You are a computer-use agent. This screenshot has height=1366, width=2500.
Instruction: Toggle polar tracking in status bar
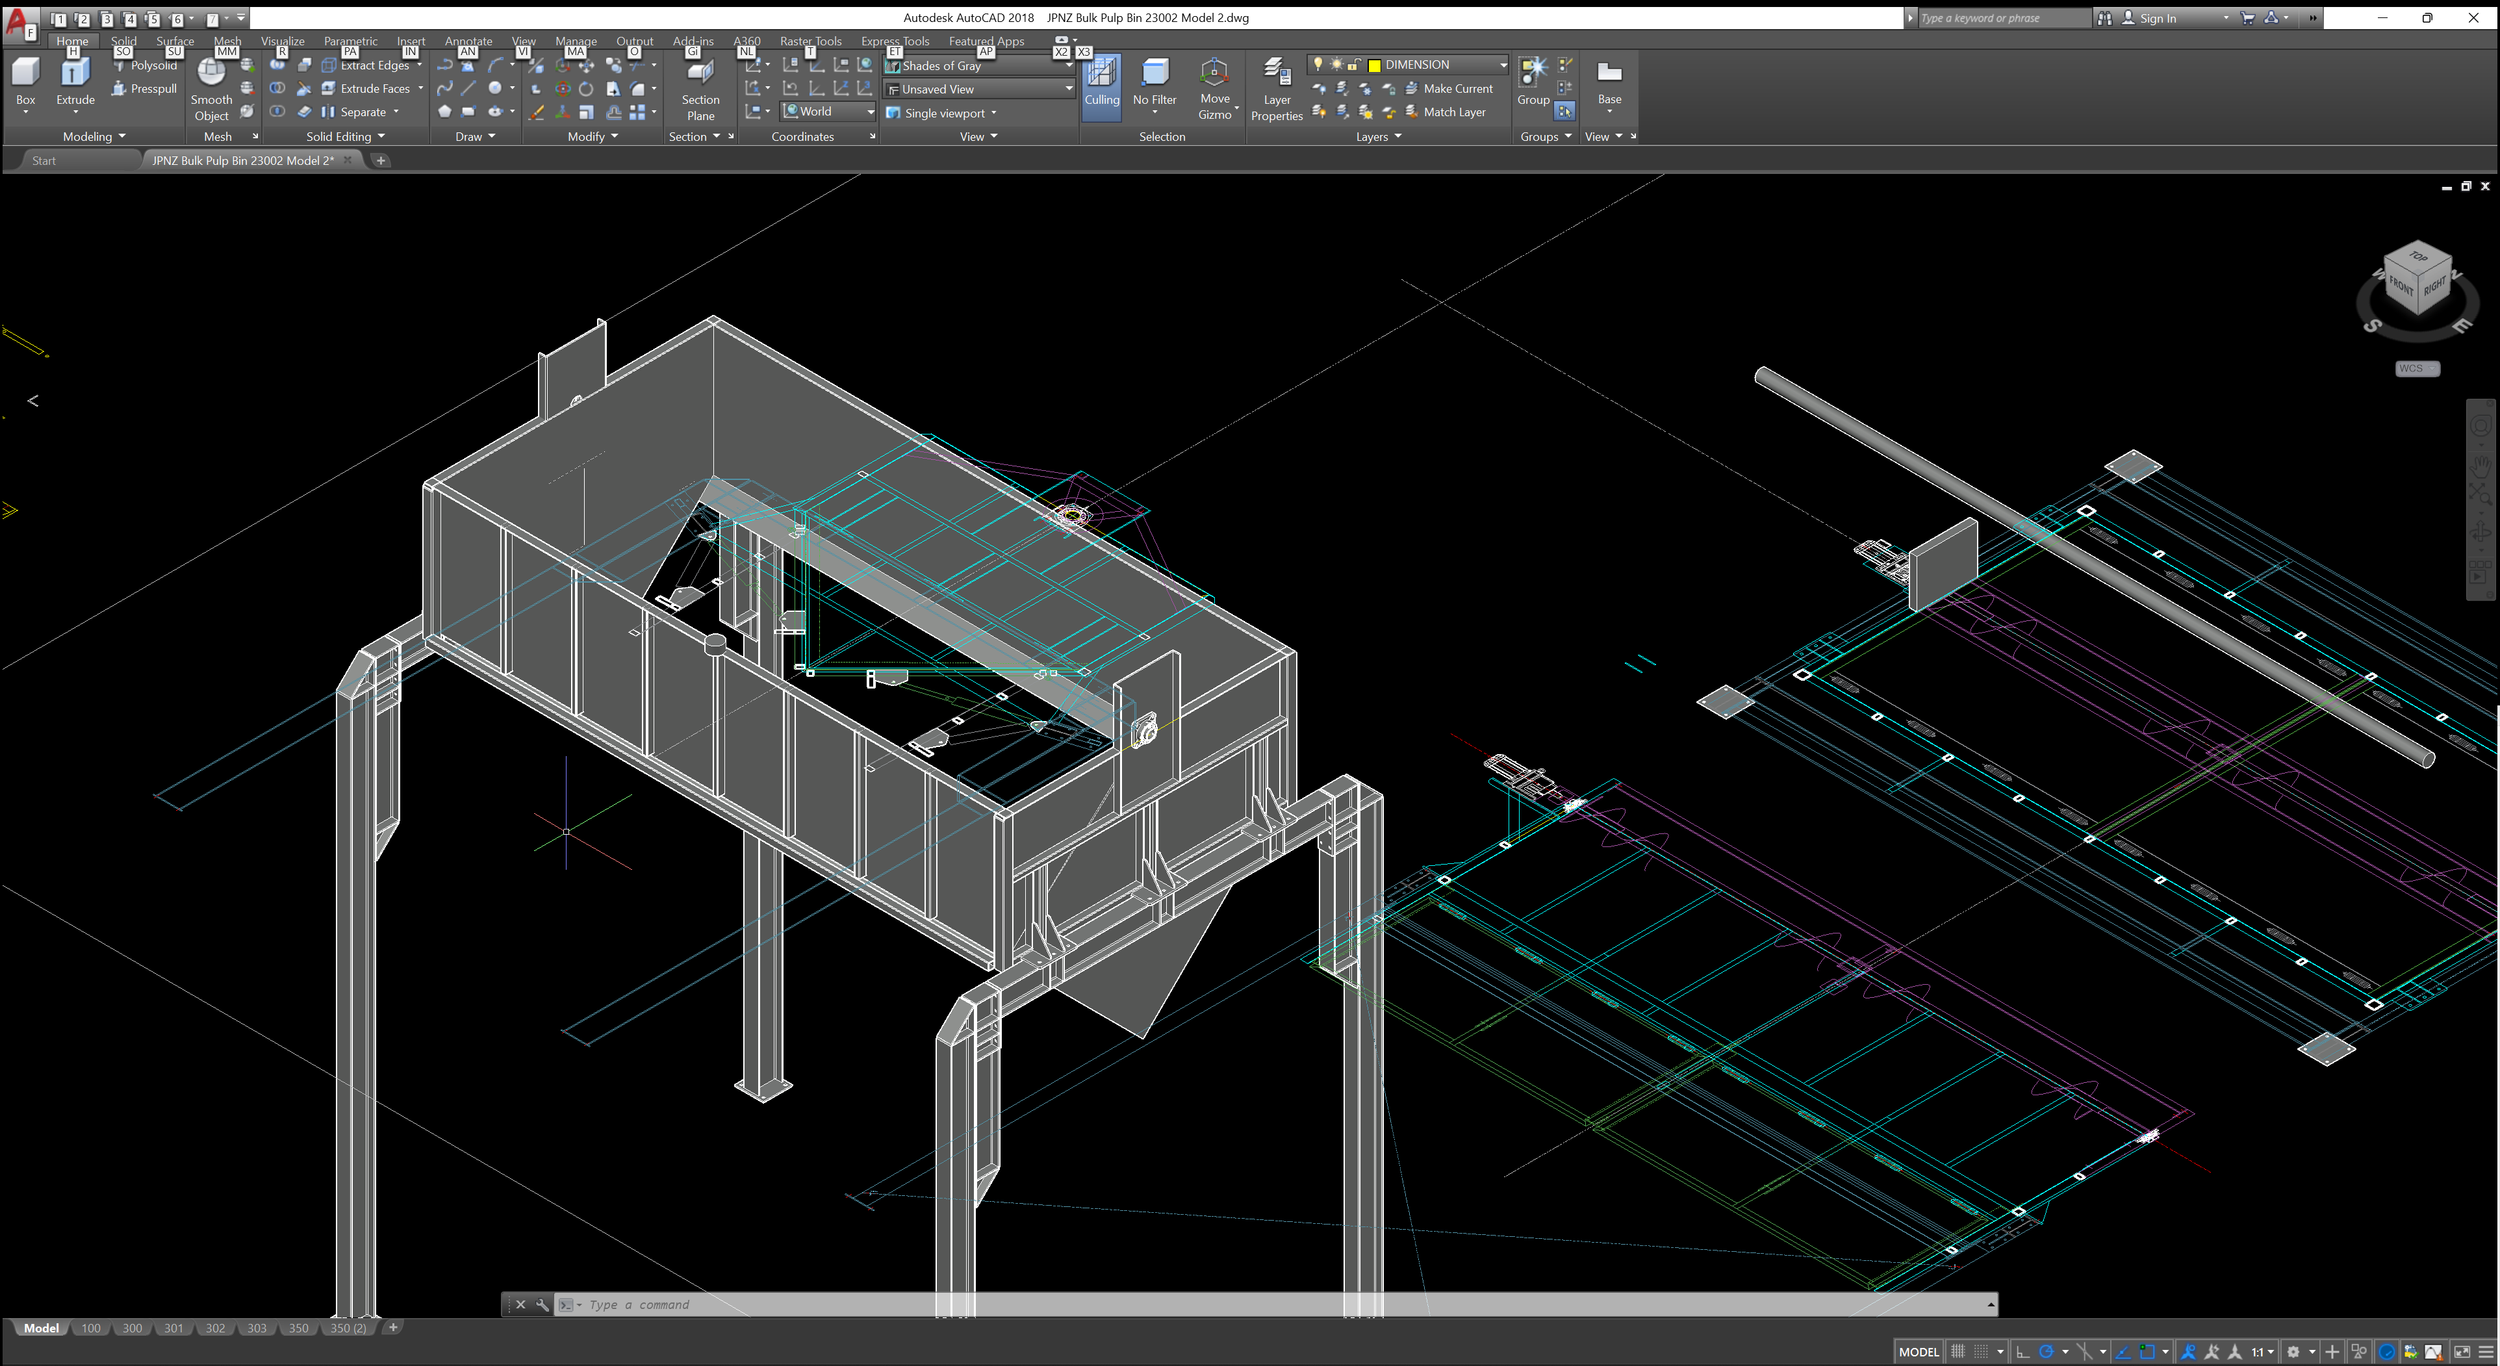coord(2046,1352)
